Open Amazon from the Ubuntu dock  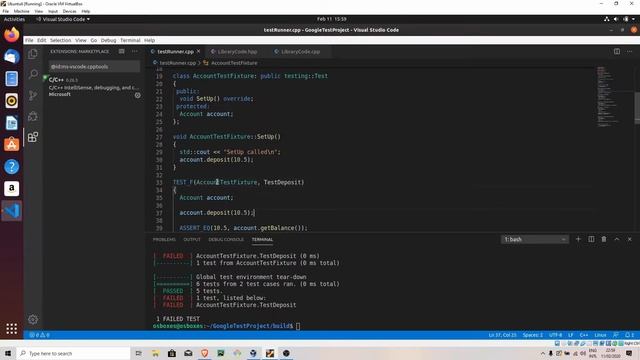pyautogui.click(x=11, y=189)
